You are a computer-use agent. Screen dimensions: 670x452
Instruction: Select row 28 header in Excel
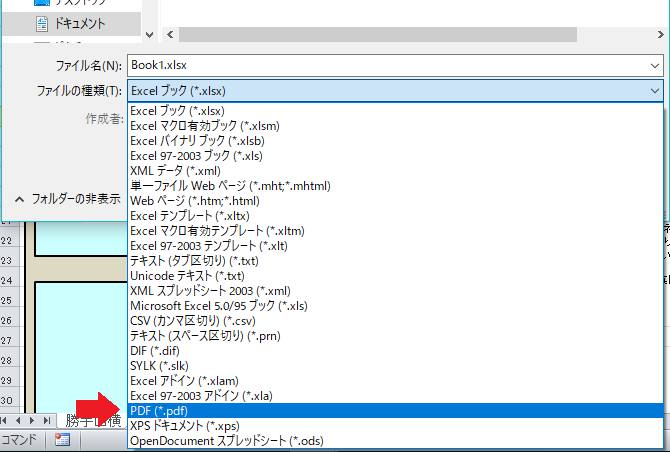[x=9, y=361]
